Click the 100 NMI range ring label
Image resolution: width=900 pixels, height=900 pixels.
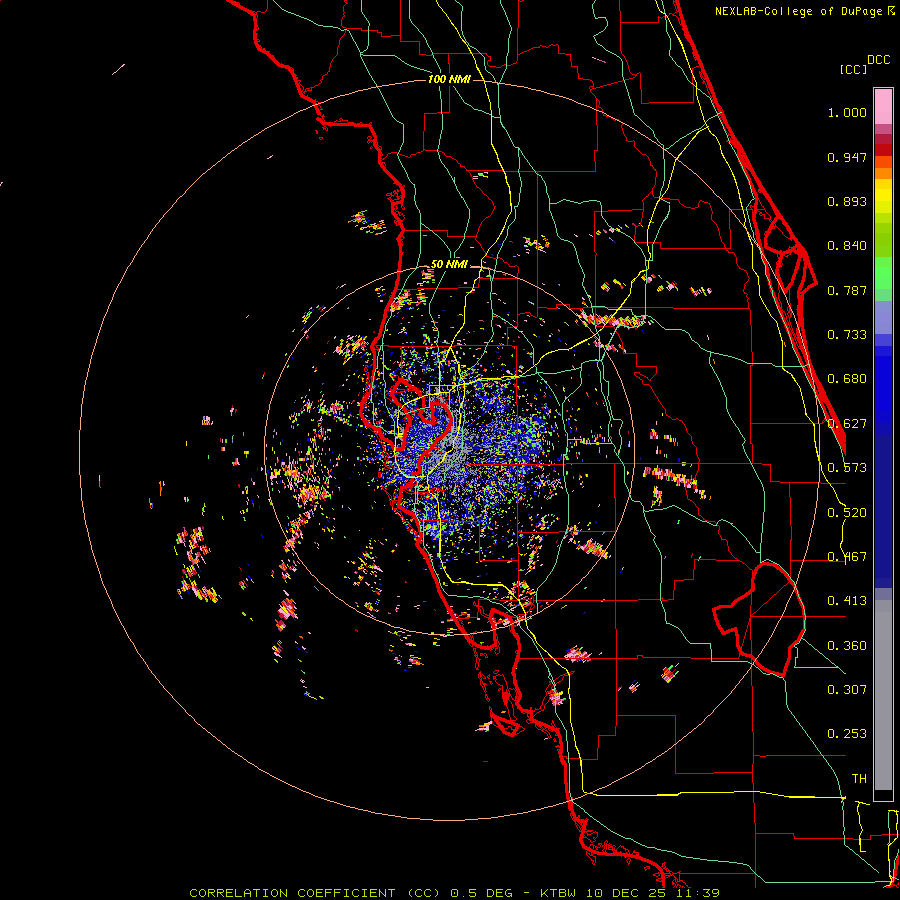tap(449, 79)
